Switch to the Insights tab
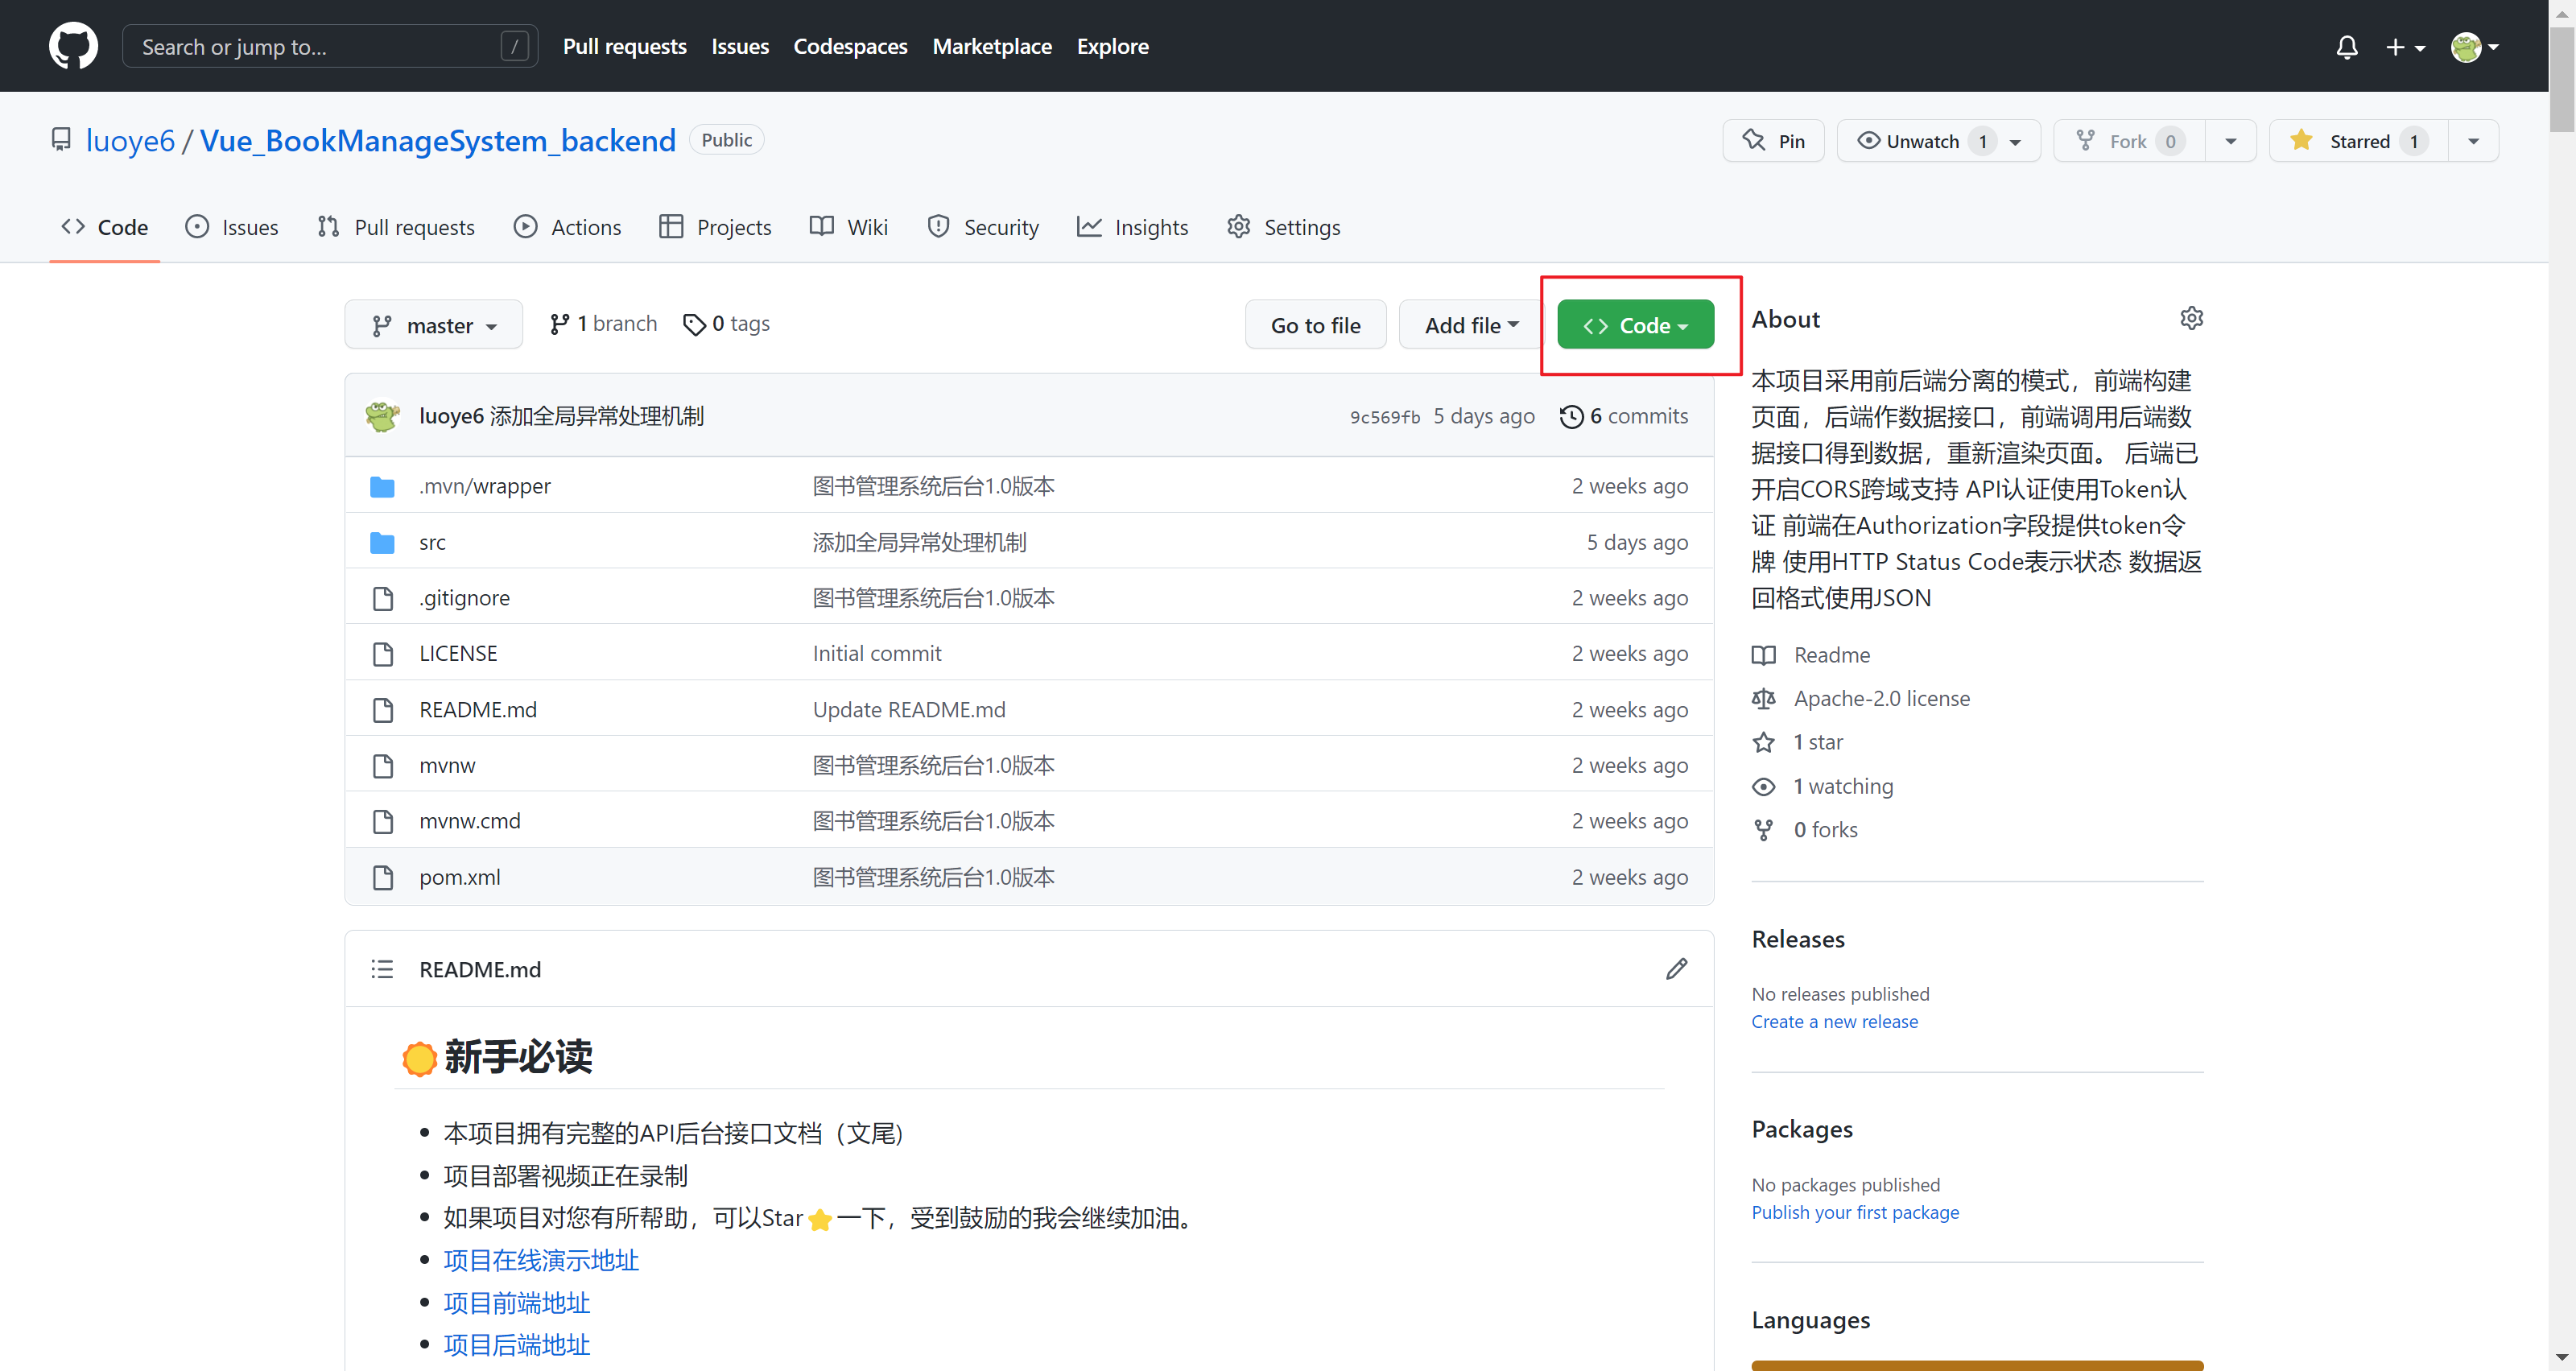Image resolution: width=2576 pixels, height=1371 pixels. 1133,227
